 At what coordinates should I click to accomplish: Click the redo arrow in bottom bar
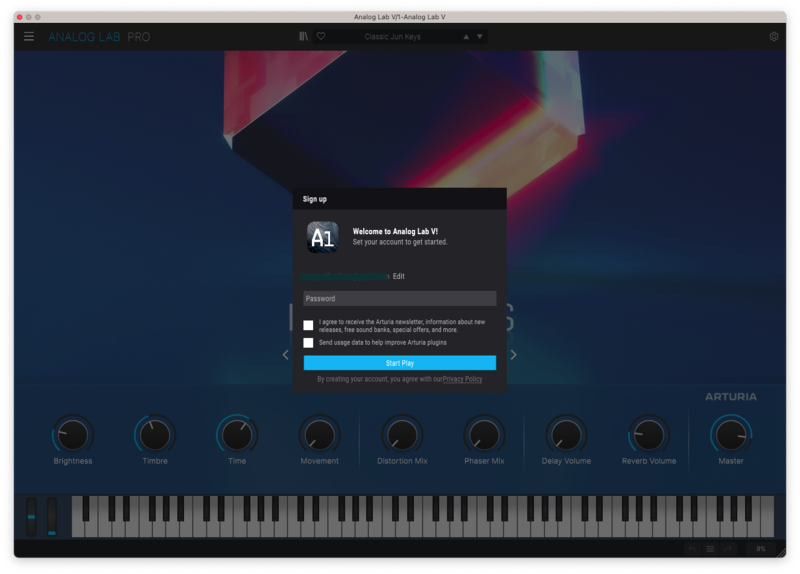729,549
